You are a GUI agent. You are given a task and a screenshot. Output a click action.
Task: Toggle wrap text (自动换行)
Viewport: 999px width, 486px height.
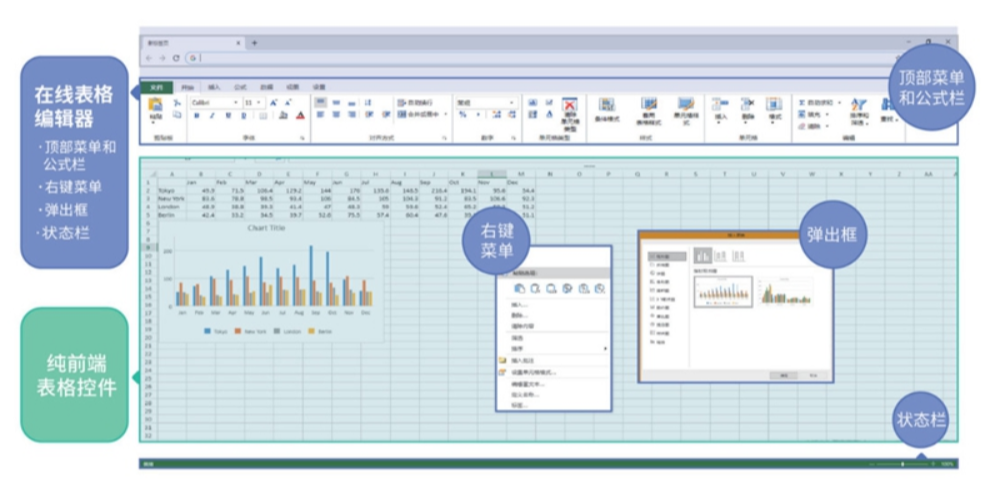point(415,103)
